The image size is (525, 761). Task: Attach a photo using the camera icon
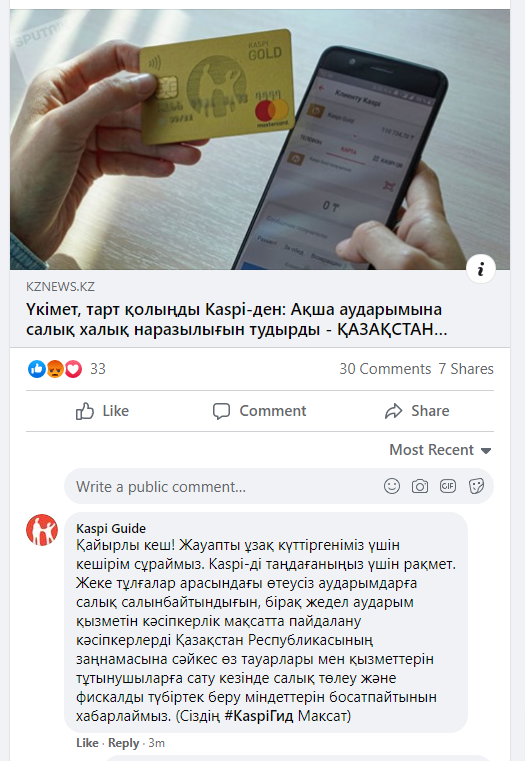pyautogui.click(x=420, y=486)
